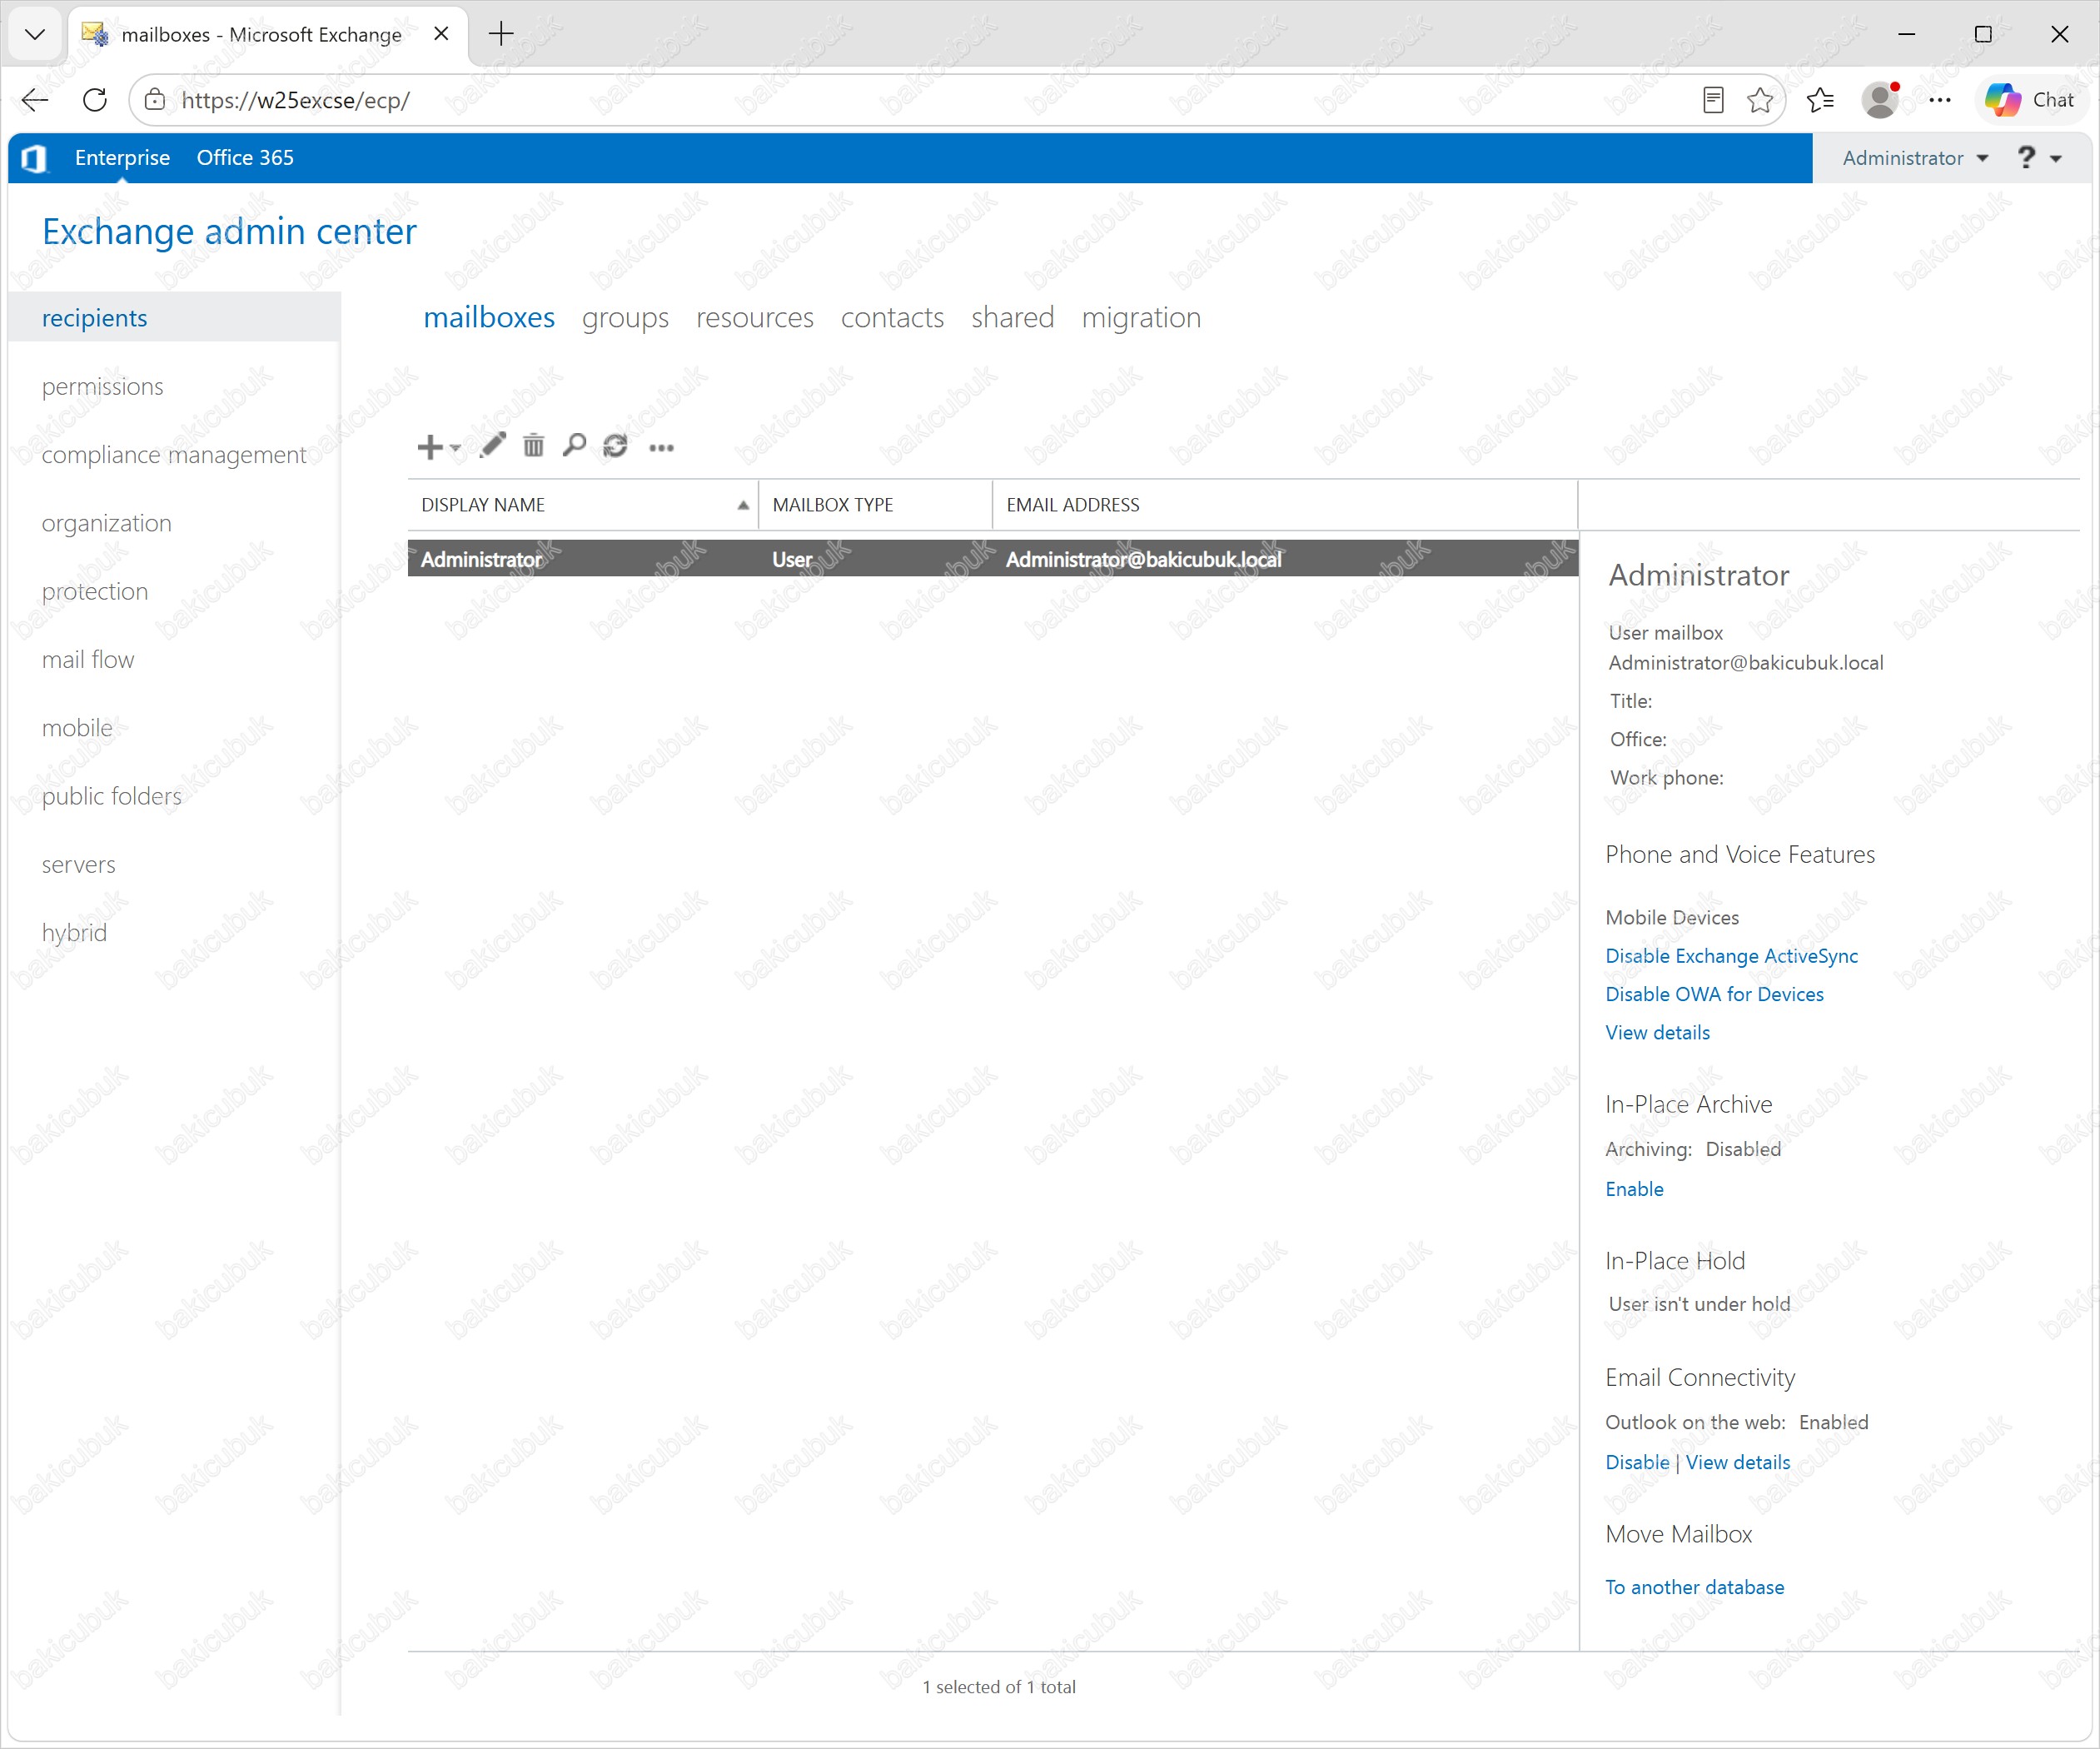Go to permissions in the sidebar
Viewport: 2100px width, 1749px height.
coord(102,386)
